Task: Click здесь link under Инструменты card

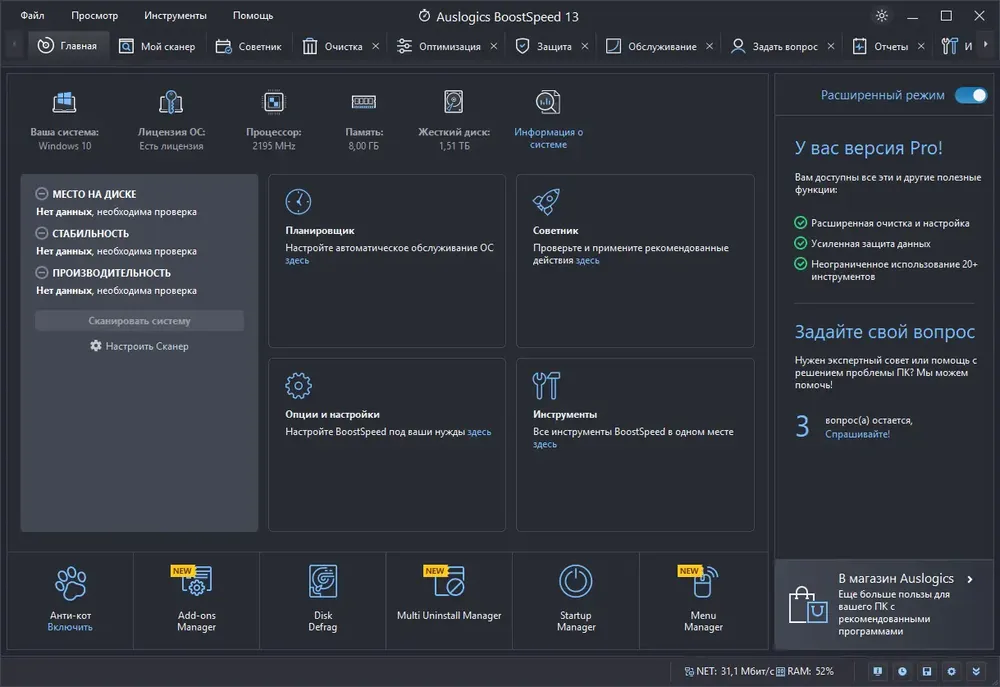Action: click(545, 445)
